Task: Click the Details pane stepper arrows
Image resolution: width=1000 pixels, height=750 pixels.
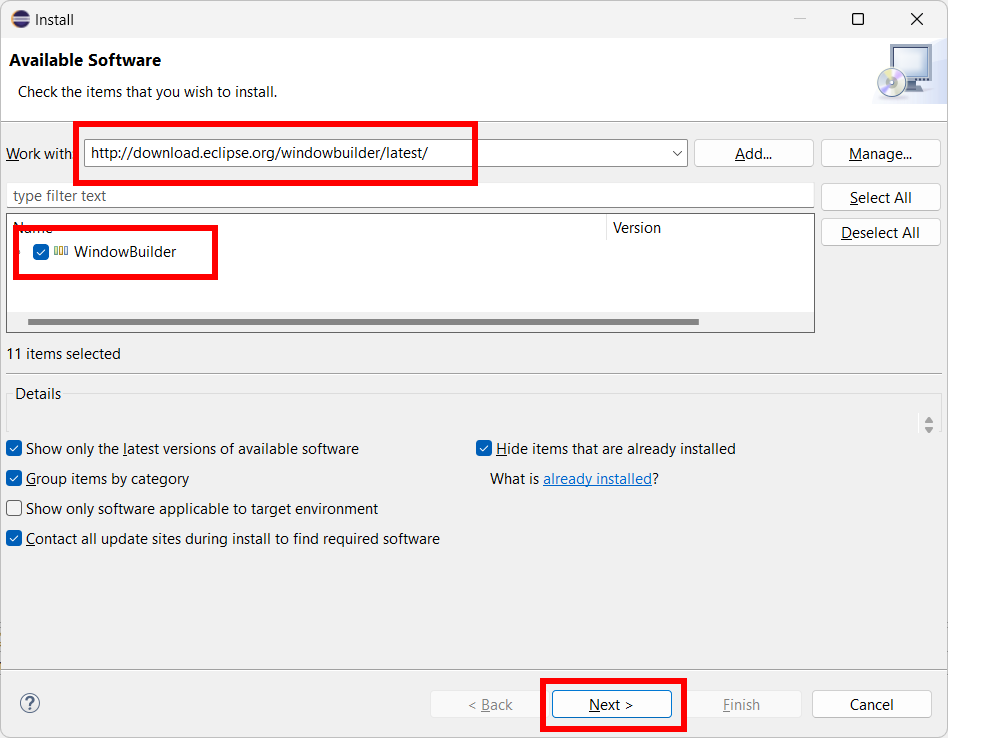Action: click(929, 425)
